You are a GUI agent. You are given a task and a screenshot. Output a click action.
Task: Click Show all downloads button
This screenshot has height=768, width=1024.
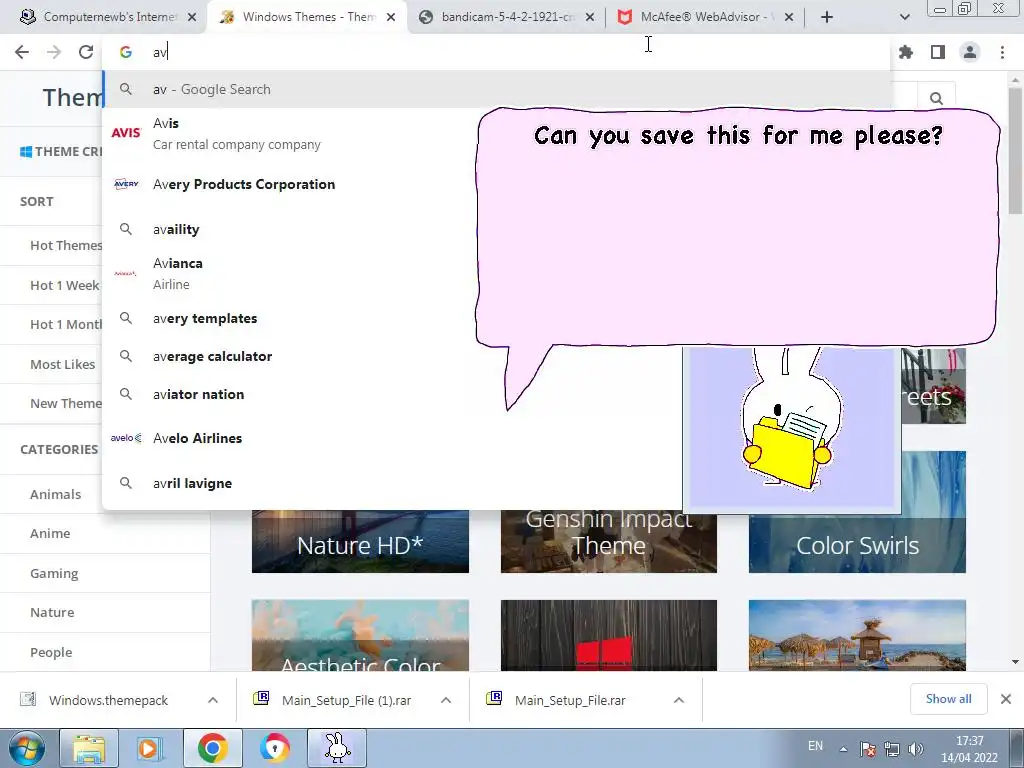click(948, 699)
